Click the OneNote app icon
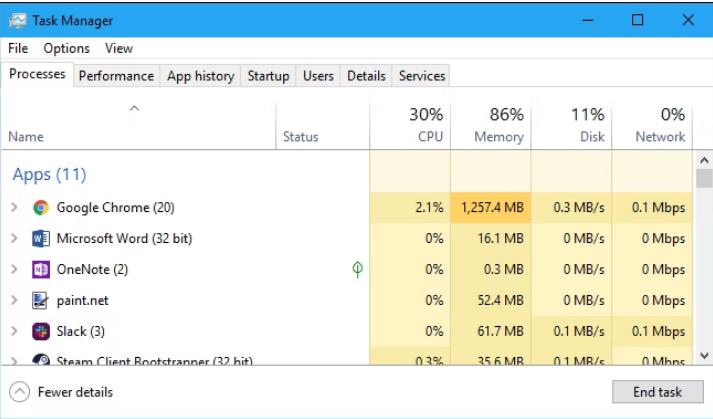This screenshot has height=419, width=713. (41, 270)
